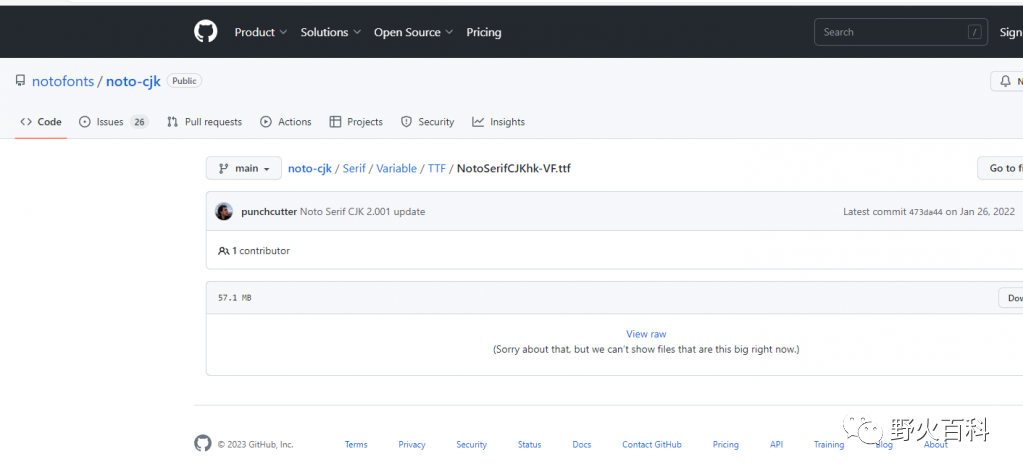Open the Open Source dropdown
Viewport: 1023px width, 475px height.
414,32
